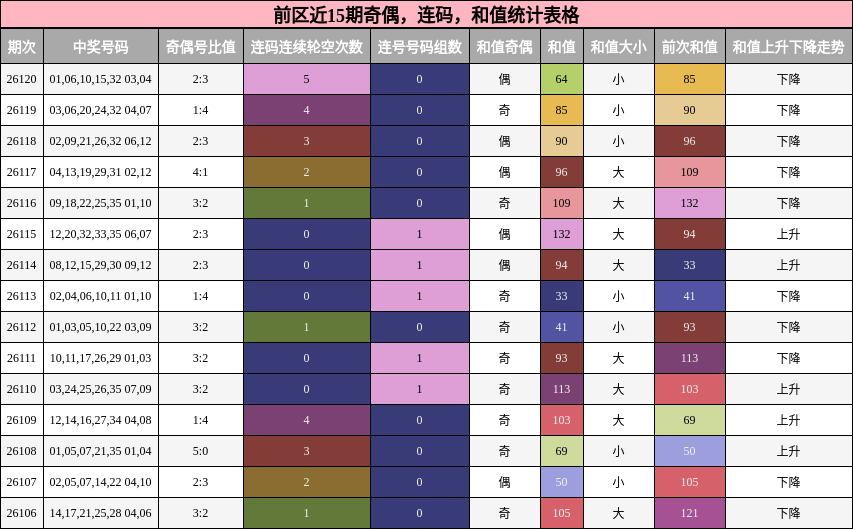Image resolution: width=853 pixels, height=529 pixels.
Task: Click the green 和值 cell showing 64
Action: 562,79
